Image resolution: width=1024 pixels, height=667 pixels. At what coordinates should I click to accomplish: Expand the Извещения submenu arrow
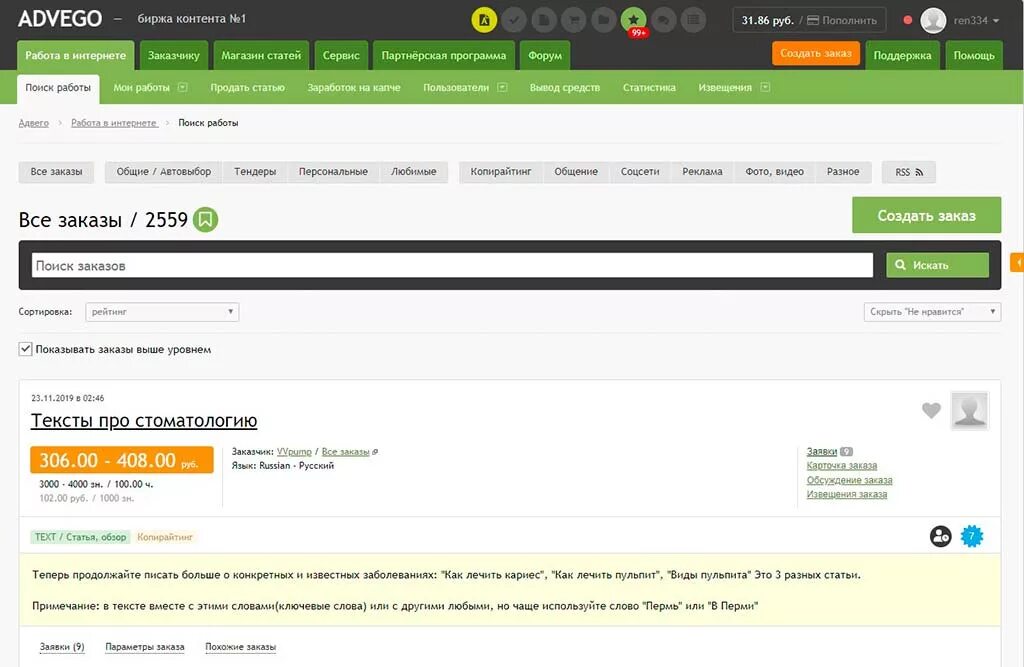click(x=765, y=87)
